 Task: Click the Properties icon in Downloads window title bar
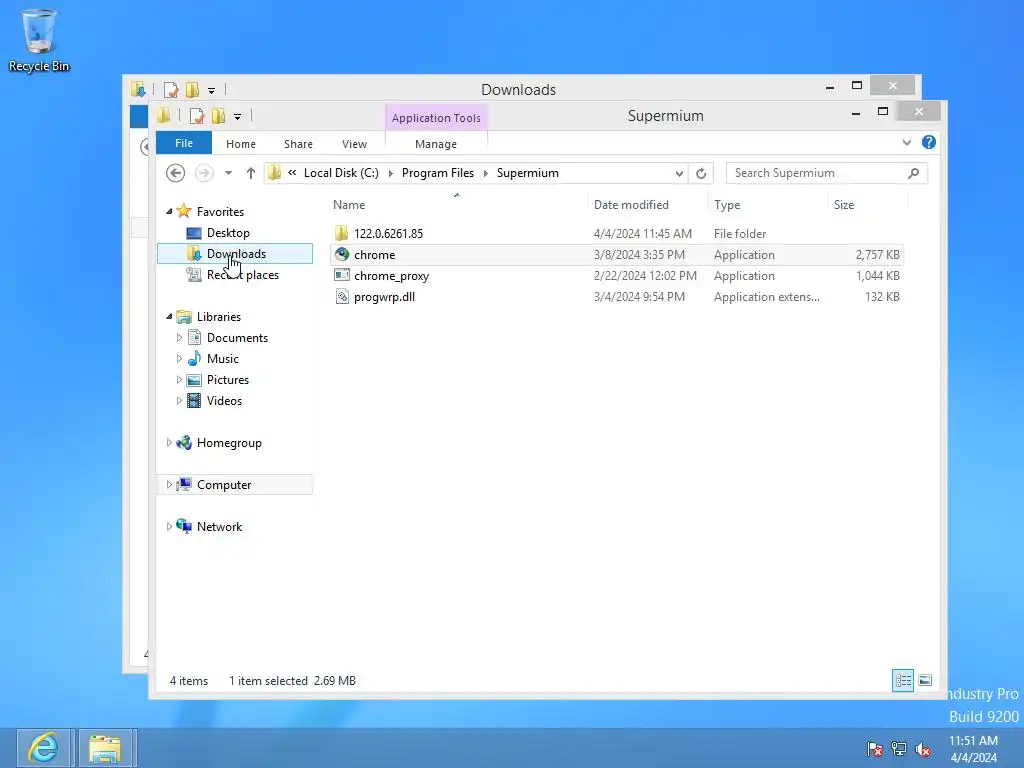(170, 90)
